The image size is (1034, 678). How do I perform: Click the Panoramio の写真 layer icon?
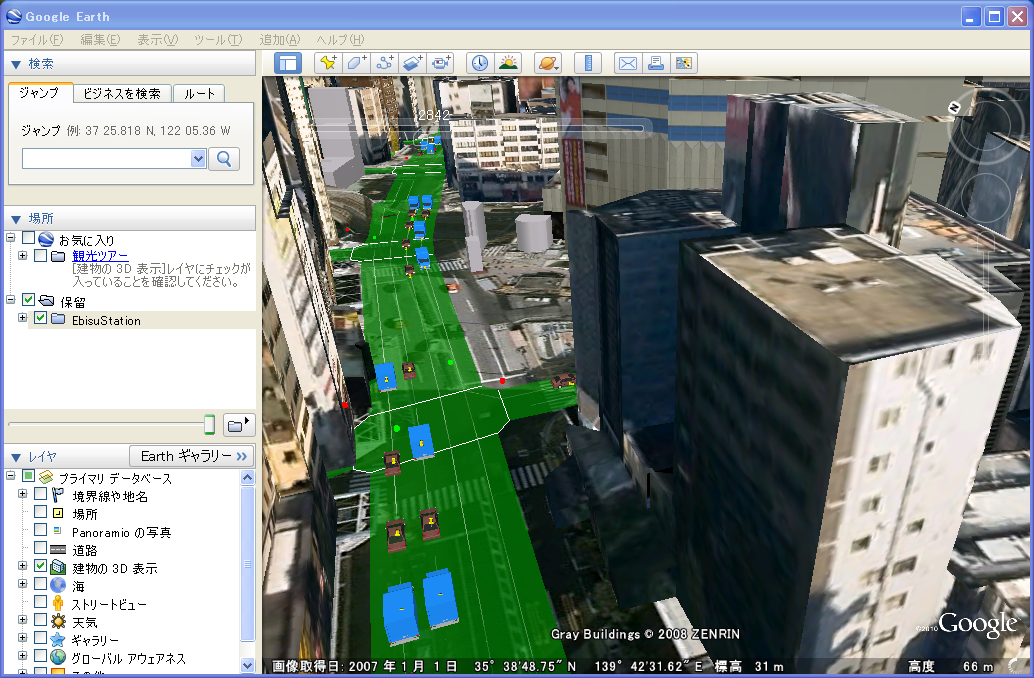click(x=58, y=530)
